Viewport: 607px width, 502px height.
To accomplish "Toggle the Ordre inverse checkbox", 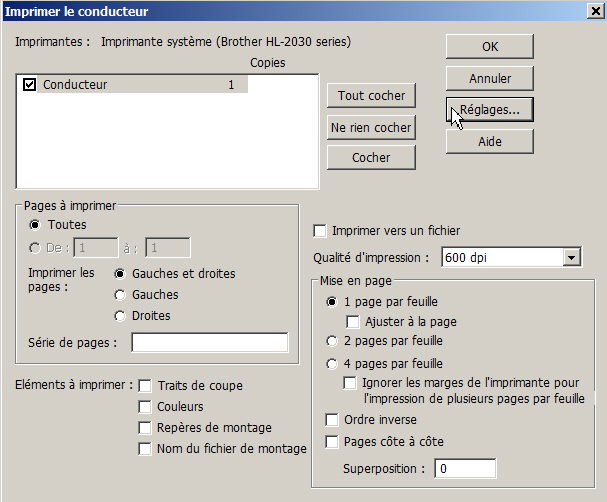I will pyautogui.click(x=333, y=420).
